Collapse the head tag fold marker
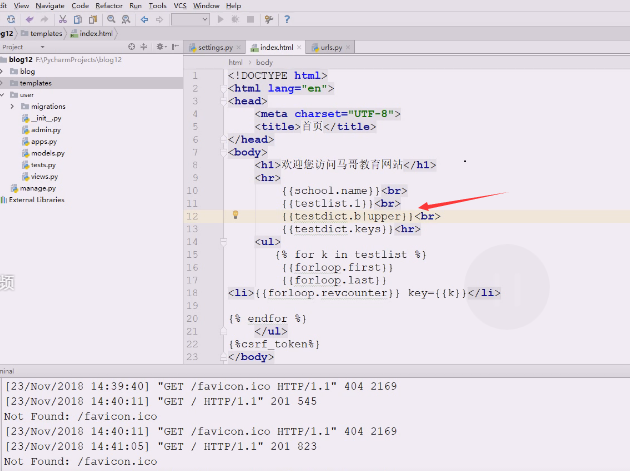Image resolution: width=630 pixels, height=471 pixels. coord(223,101)
